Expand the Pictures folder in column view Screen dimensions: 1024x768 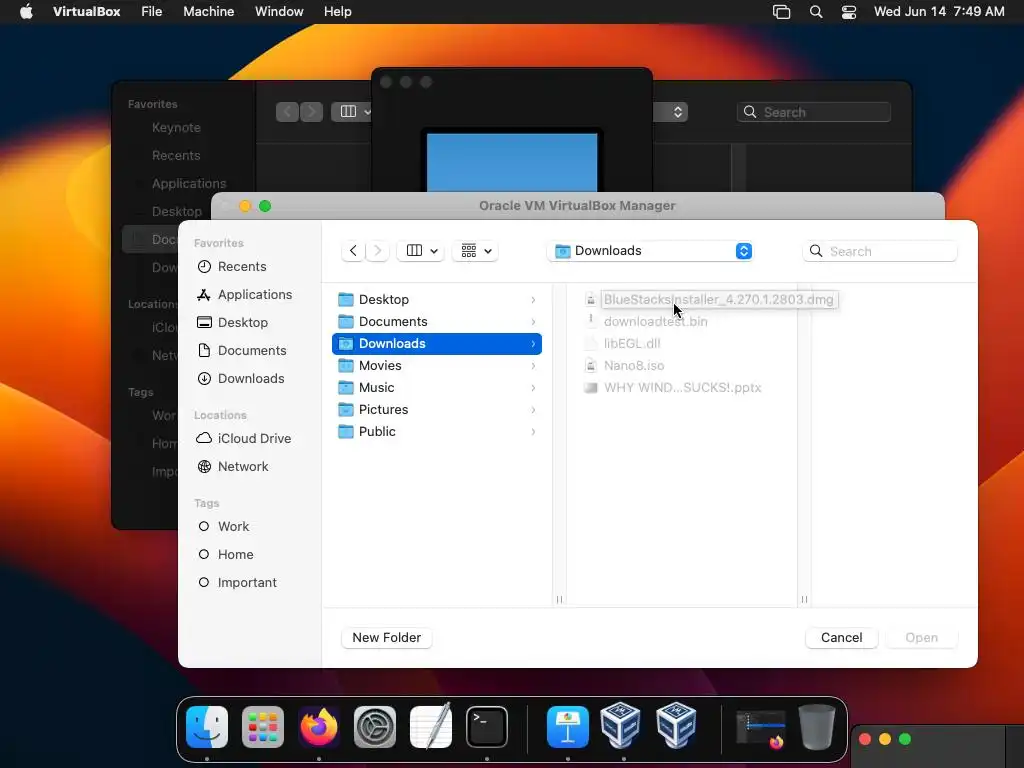[437, 409]
